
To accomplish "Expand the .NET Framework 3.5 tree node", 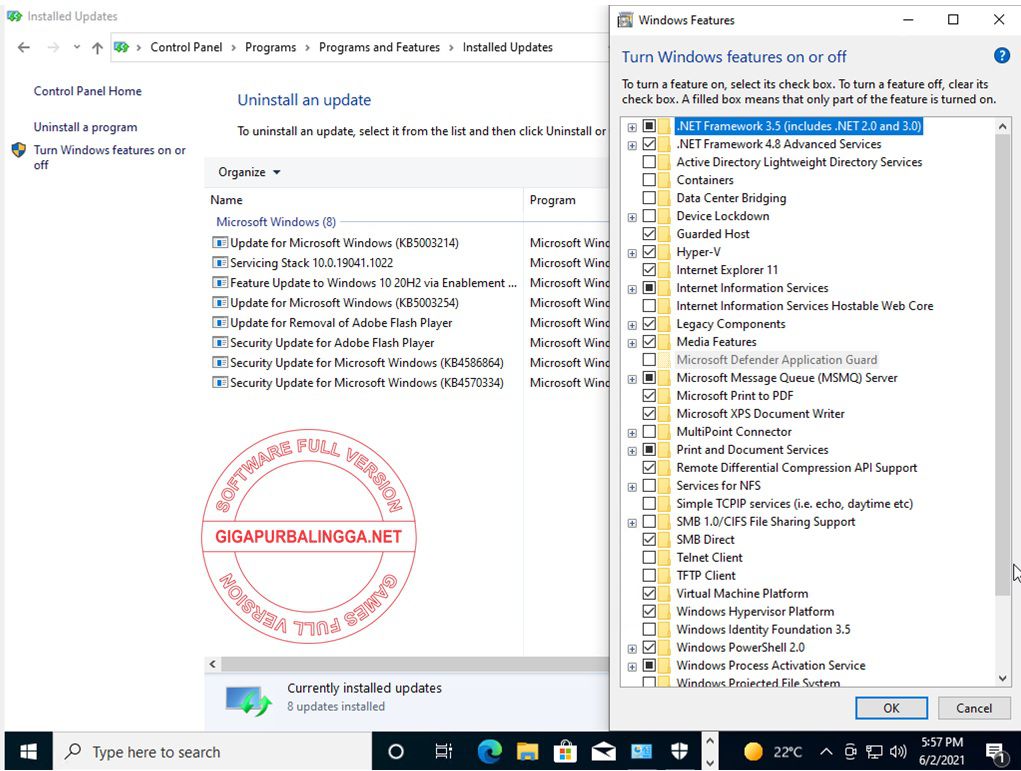I will pyautogui.click(x=632, y=127).
